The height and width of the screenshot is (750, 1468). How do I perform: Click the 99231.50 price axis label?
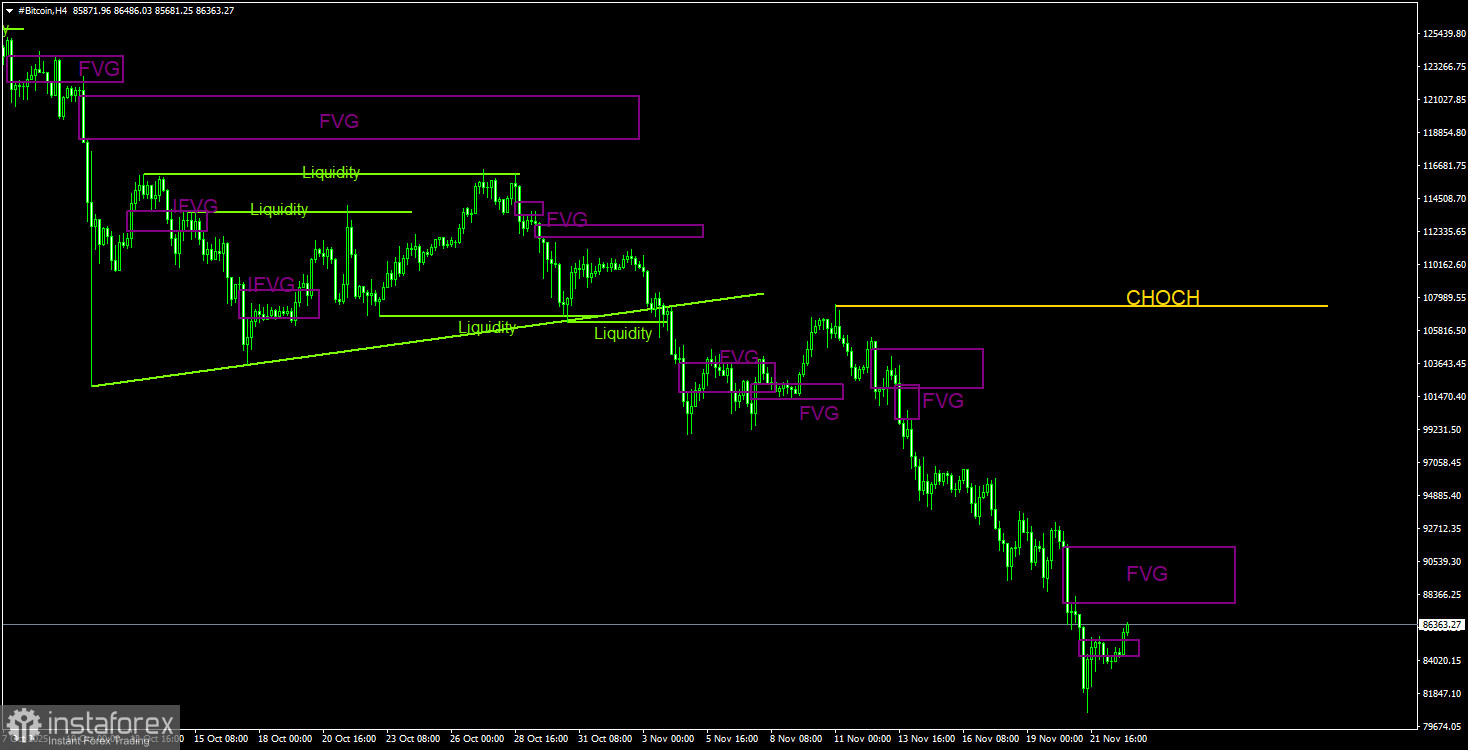click(1440, 429)
